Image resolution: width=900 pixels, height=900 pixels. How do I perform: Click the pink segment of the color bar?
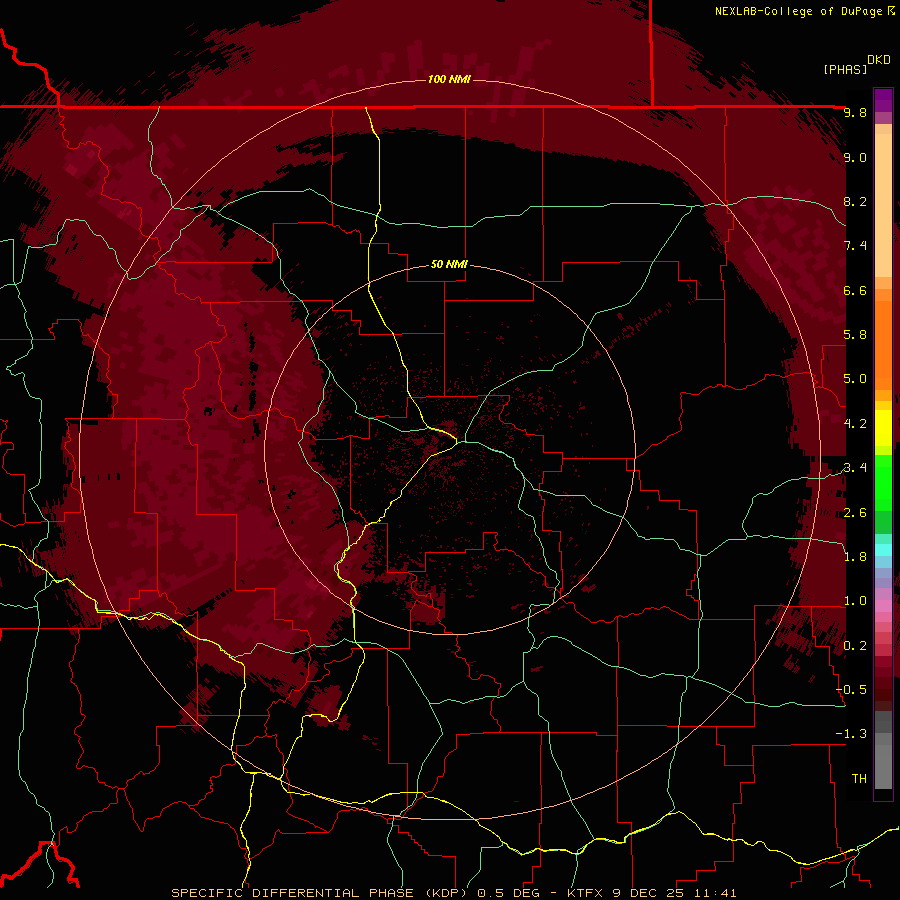(x=883, y=606)
